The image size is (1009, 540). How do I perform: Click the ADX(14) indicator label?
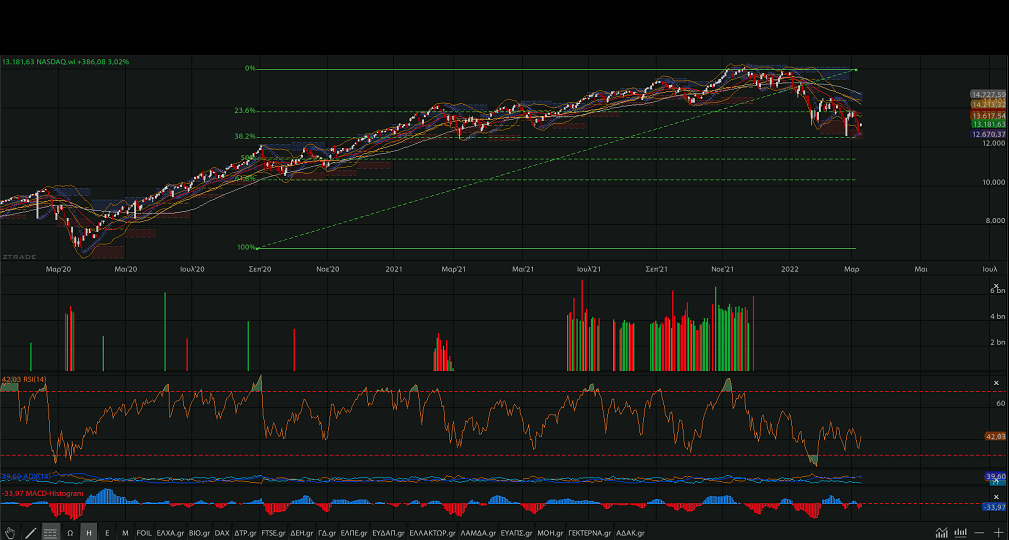pos(26,476)
